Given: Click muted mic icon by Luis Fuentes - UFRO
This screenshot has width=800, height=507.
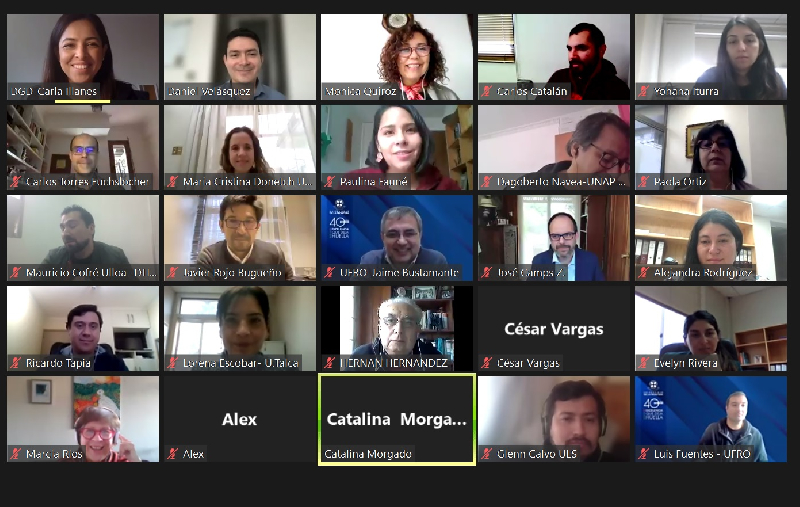Looking at the screenshot, I should click(644, 453).
